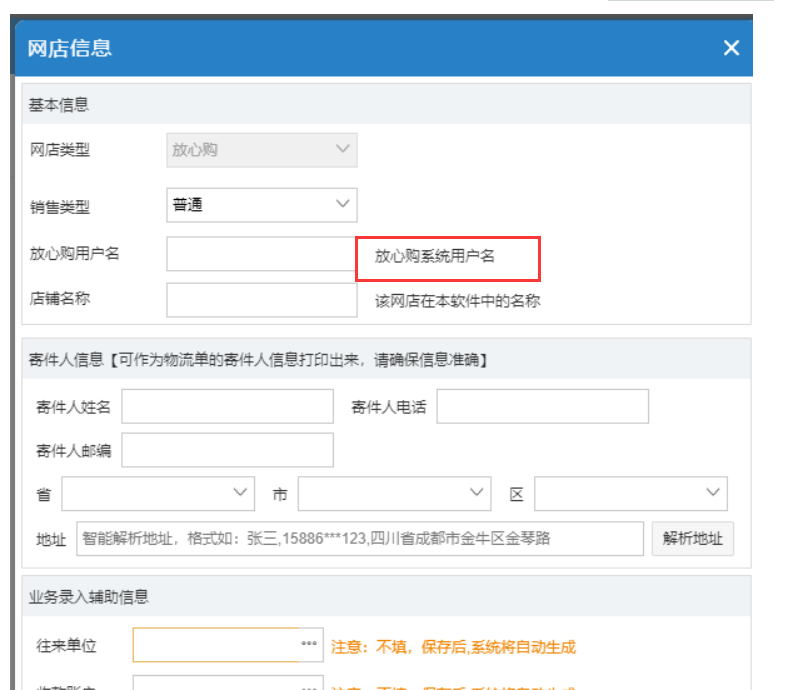The height and width of the screenshot is (690, 785).
Task: Open the 往来单位 ellipsis browse button
Action: point(309,644)
